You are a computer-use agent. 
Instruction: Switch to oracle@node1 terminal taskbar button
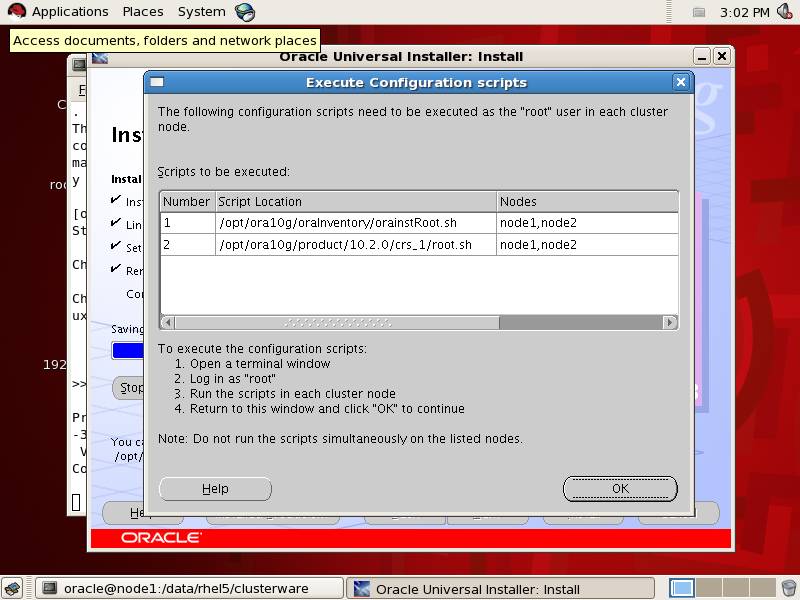(189, 589)
